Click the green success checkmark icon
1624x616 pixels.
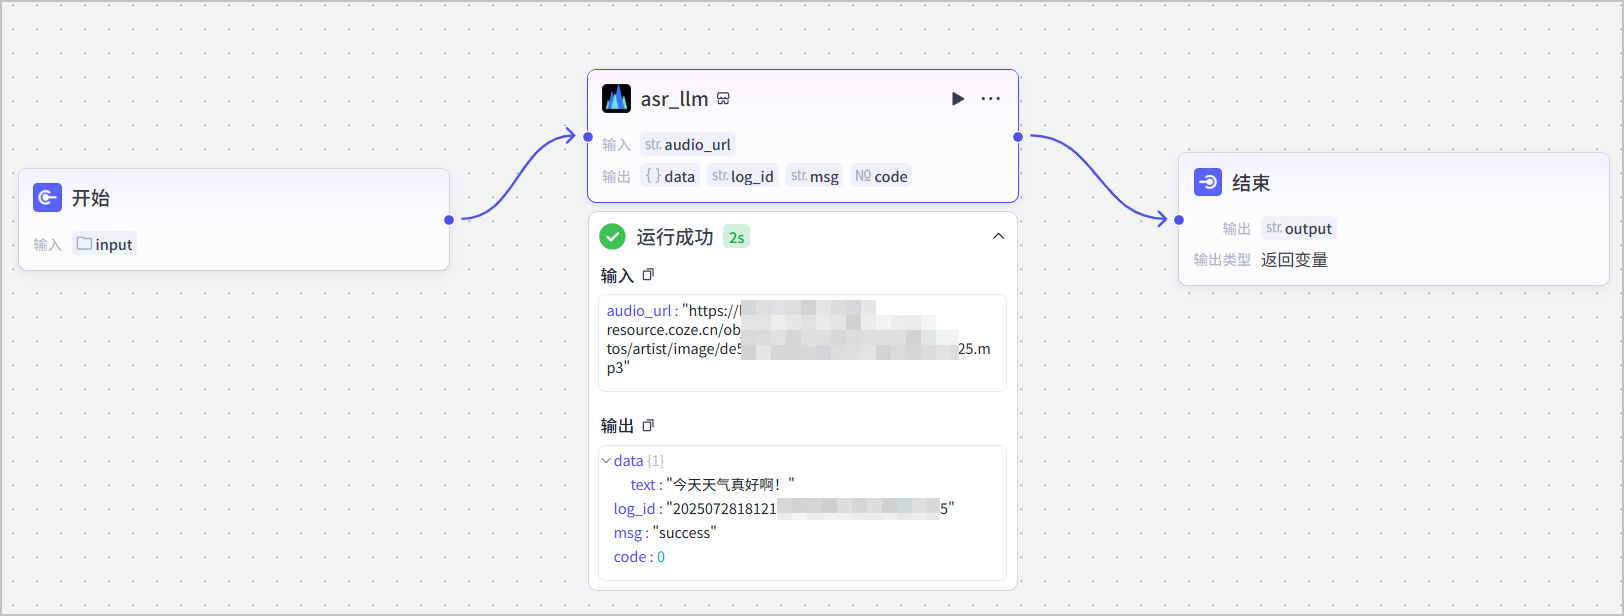tap(612, 237)
